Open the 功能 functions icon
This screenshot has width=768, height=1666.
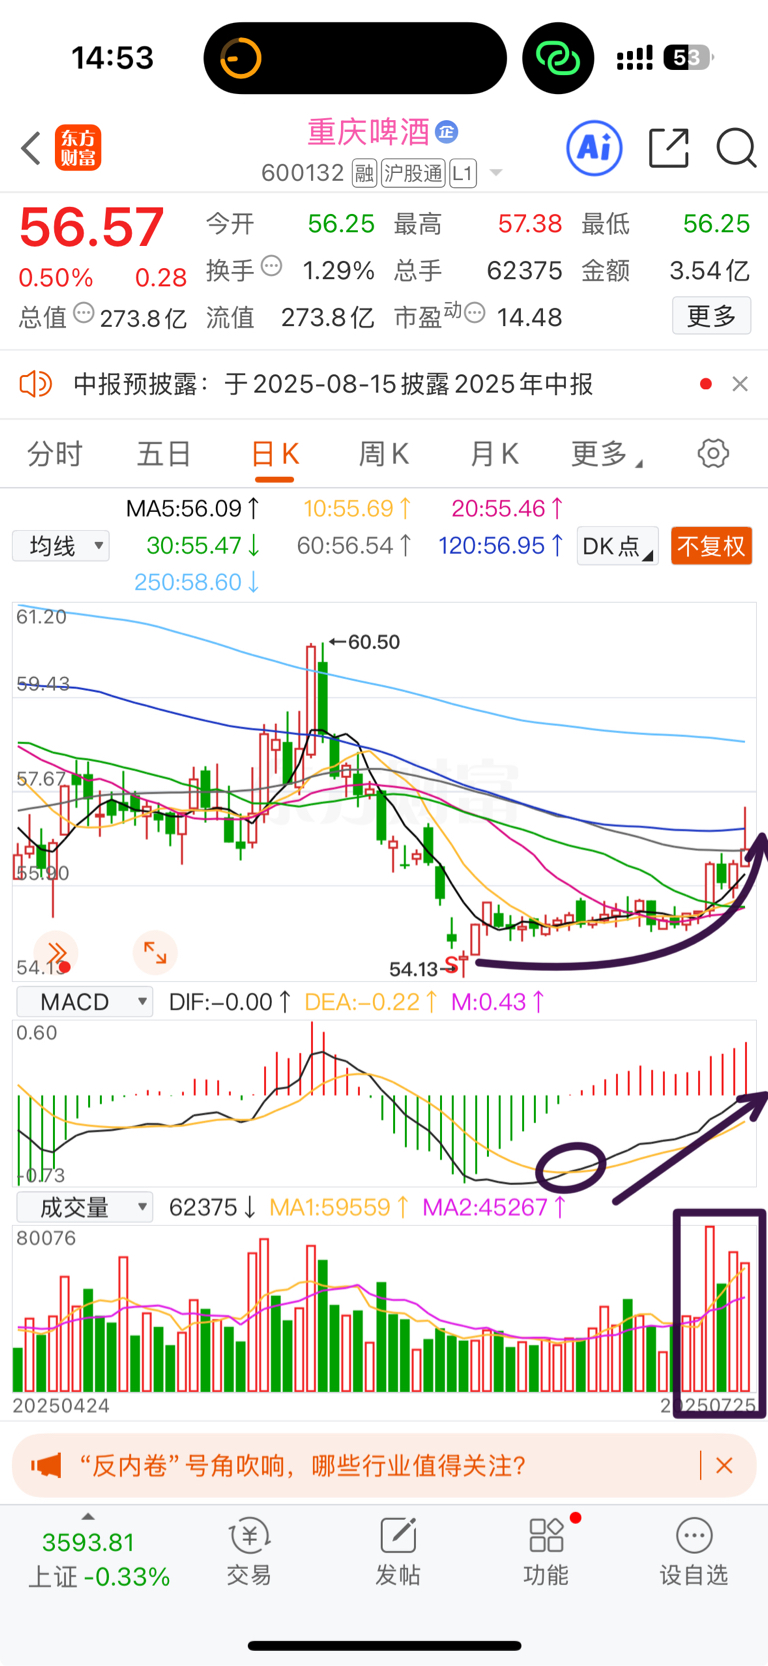546,1553
